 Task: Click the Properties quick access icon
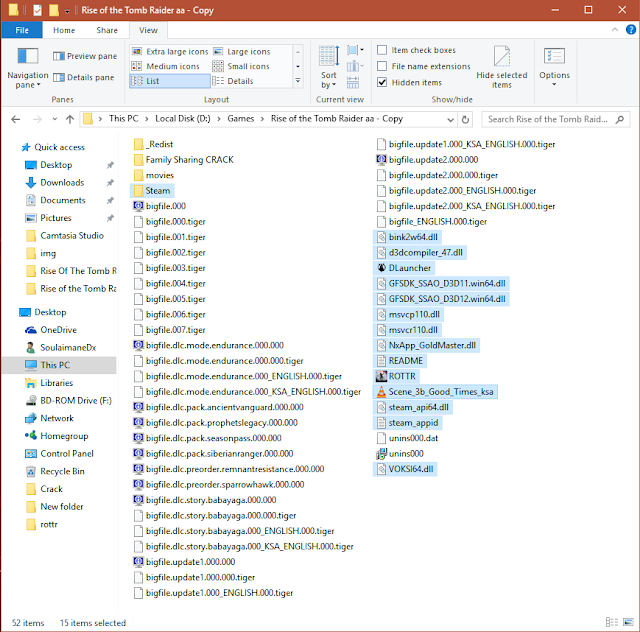37,10
